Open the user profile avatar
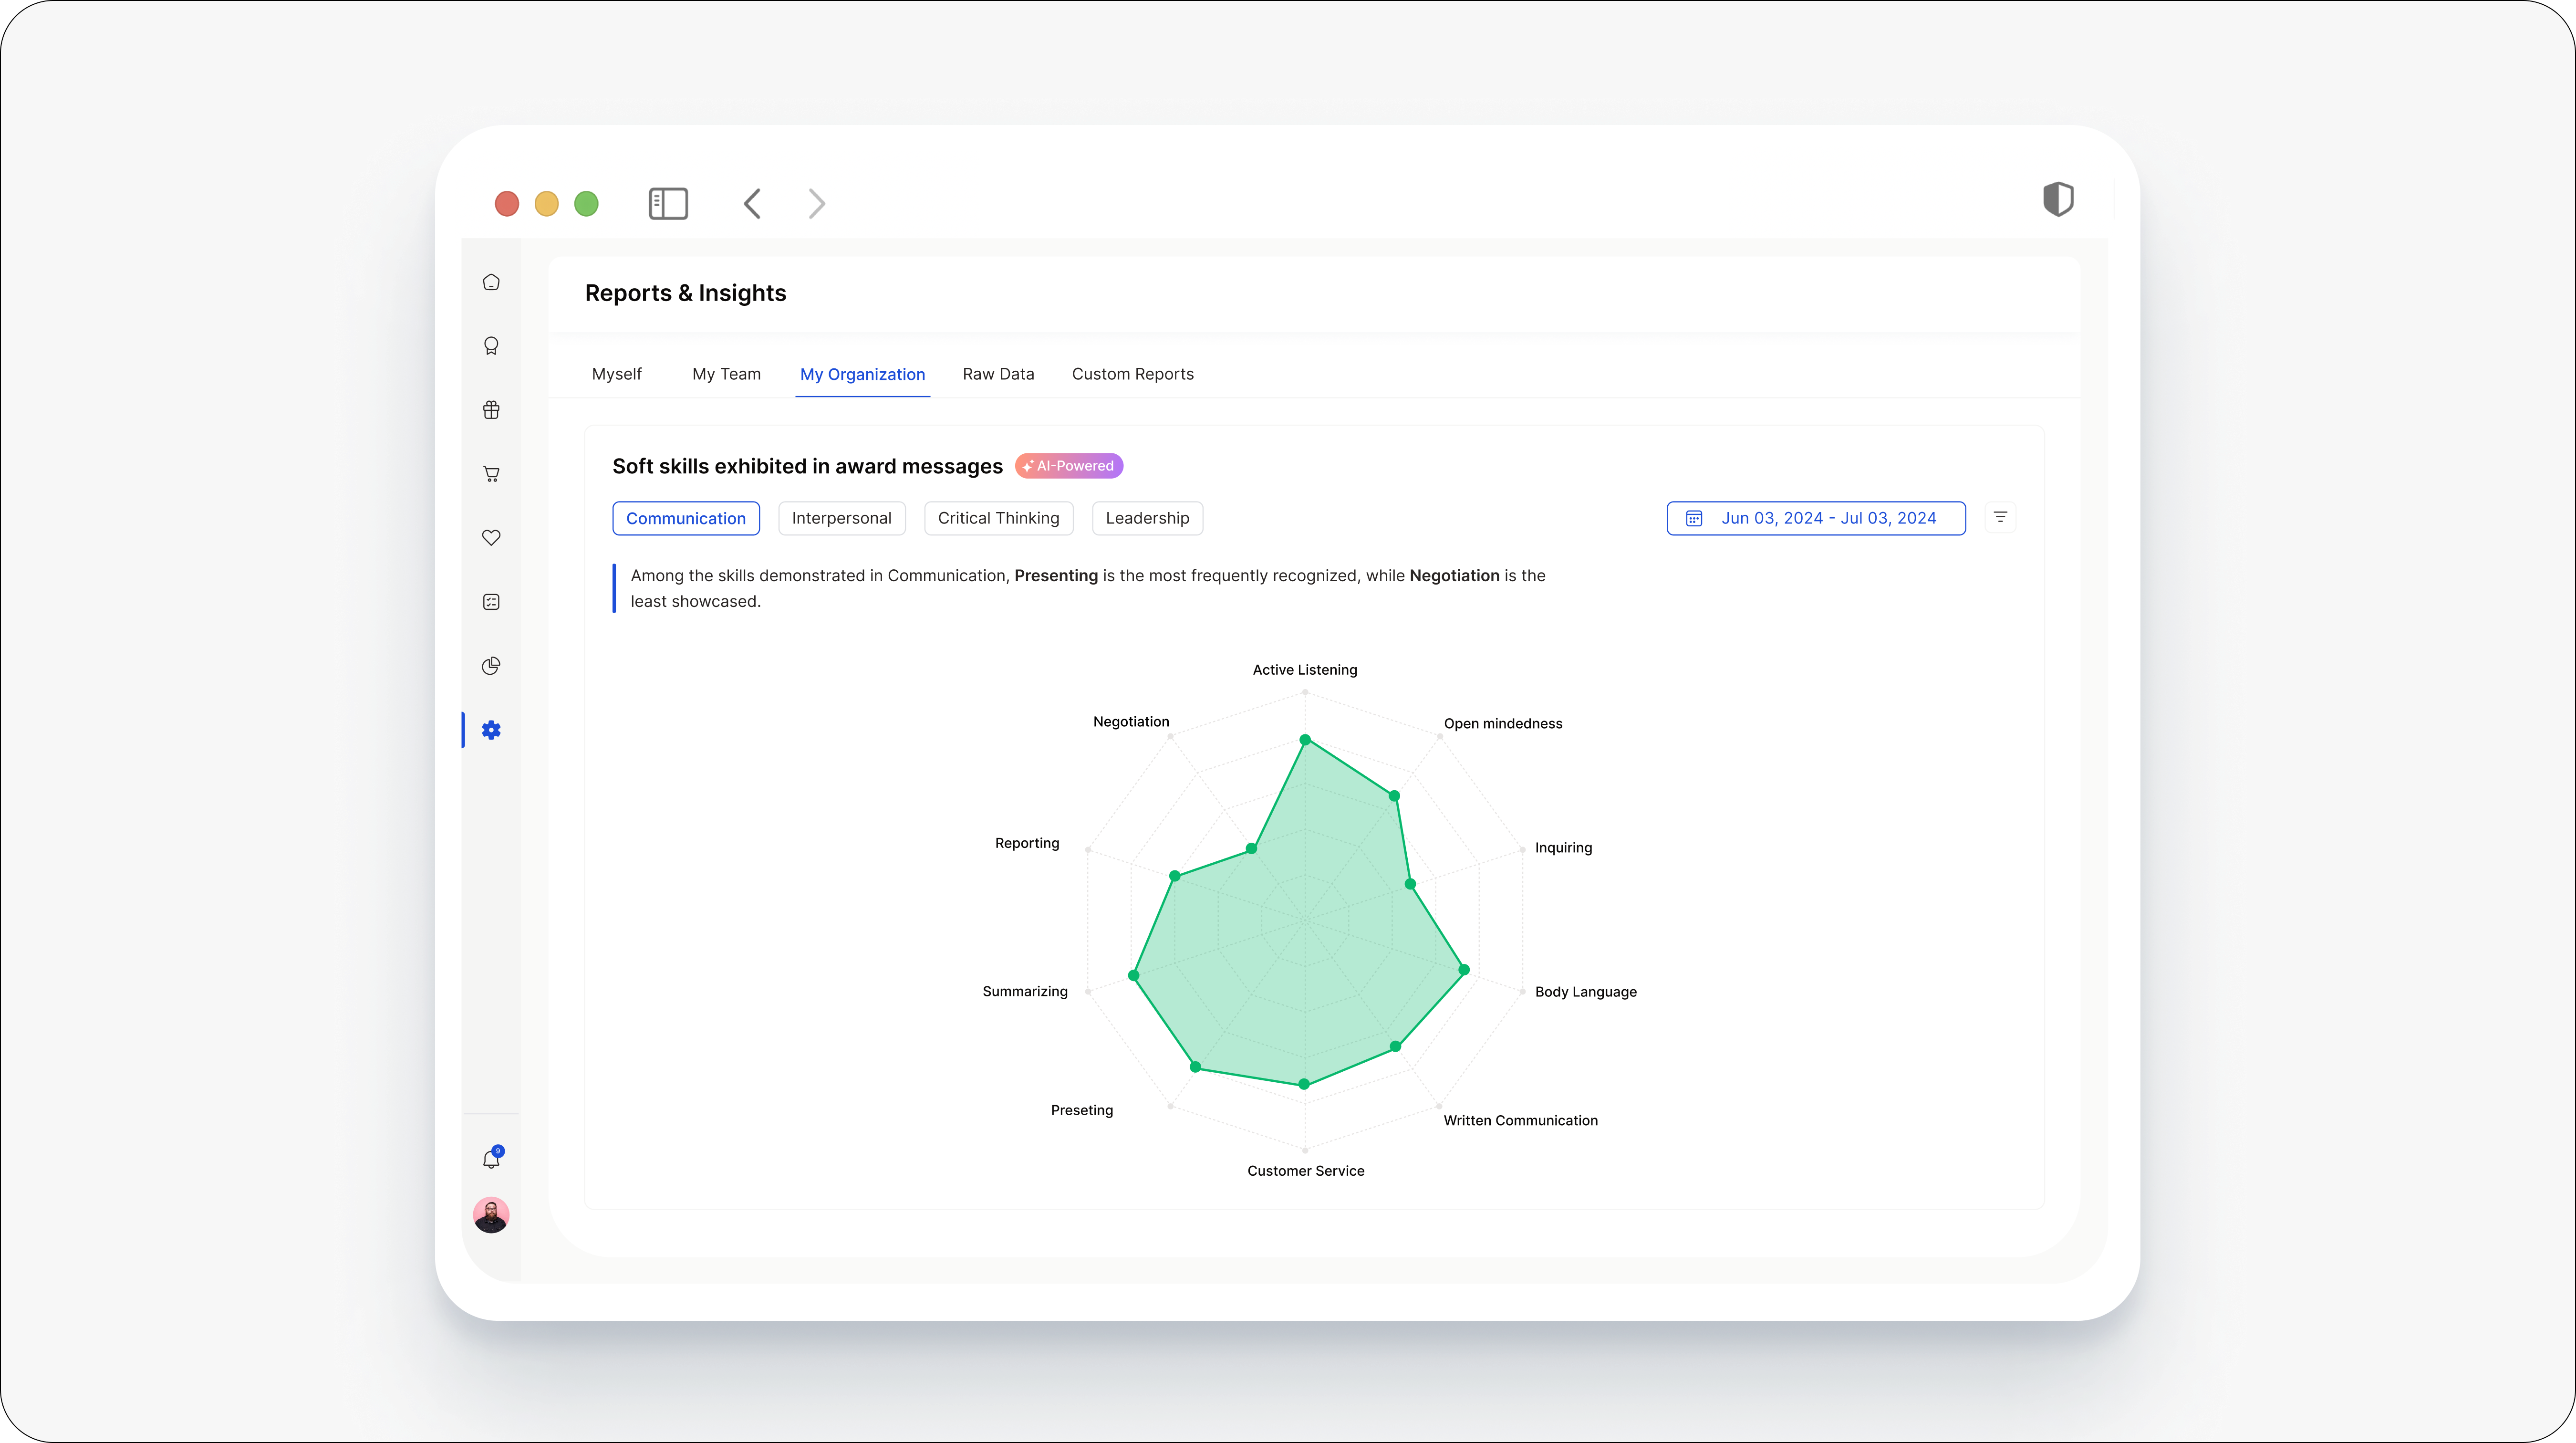This screenshot has width=2576, height=1443. click(x=491, y=1215)
